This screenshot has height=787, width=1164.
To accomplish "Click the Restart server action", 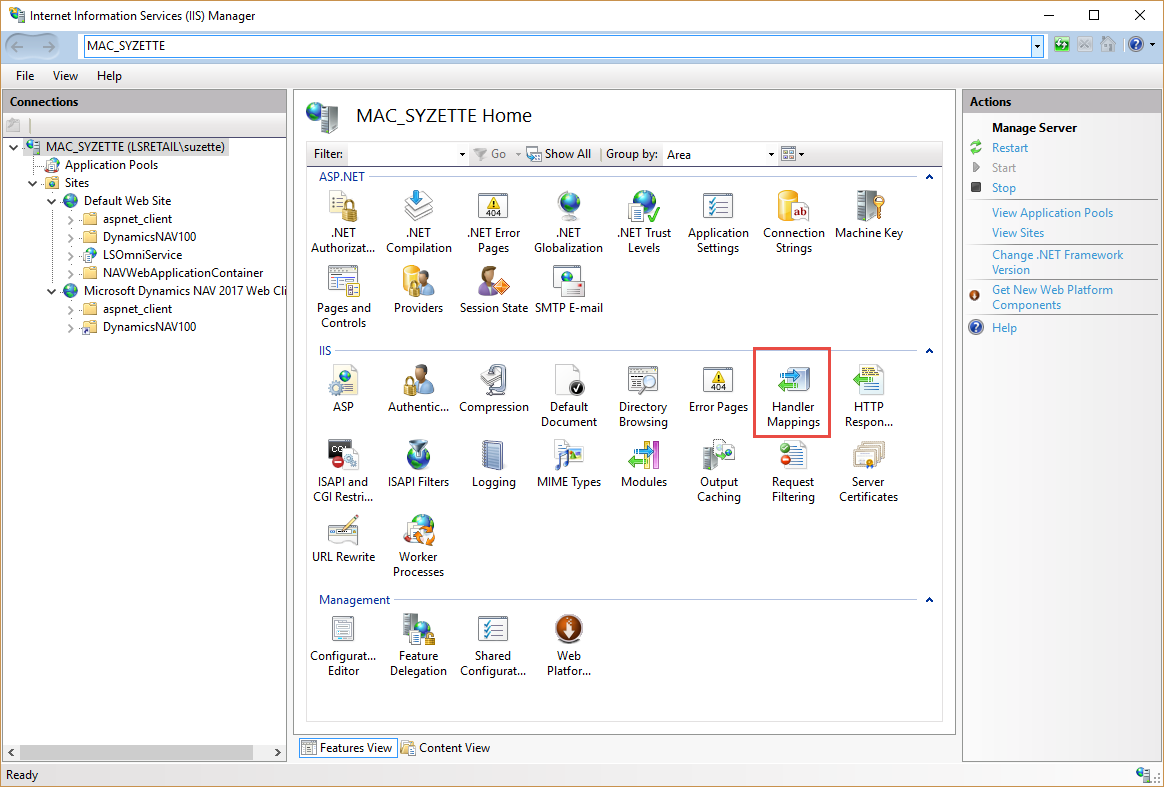I will pos(1009,148).
